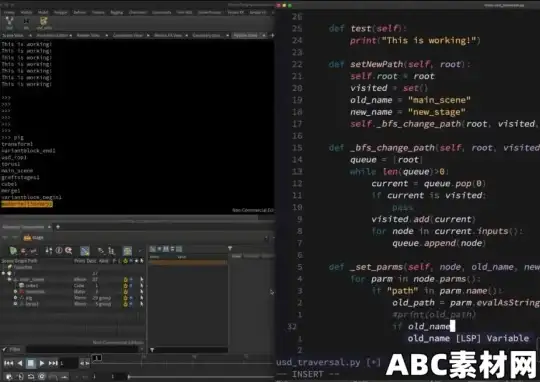Click the Scene Graph Path column header
This screenshot has height=382, width=540.
coord(19,261)
